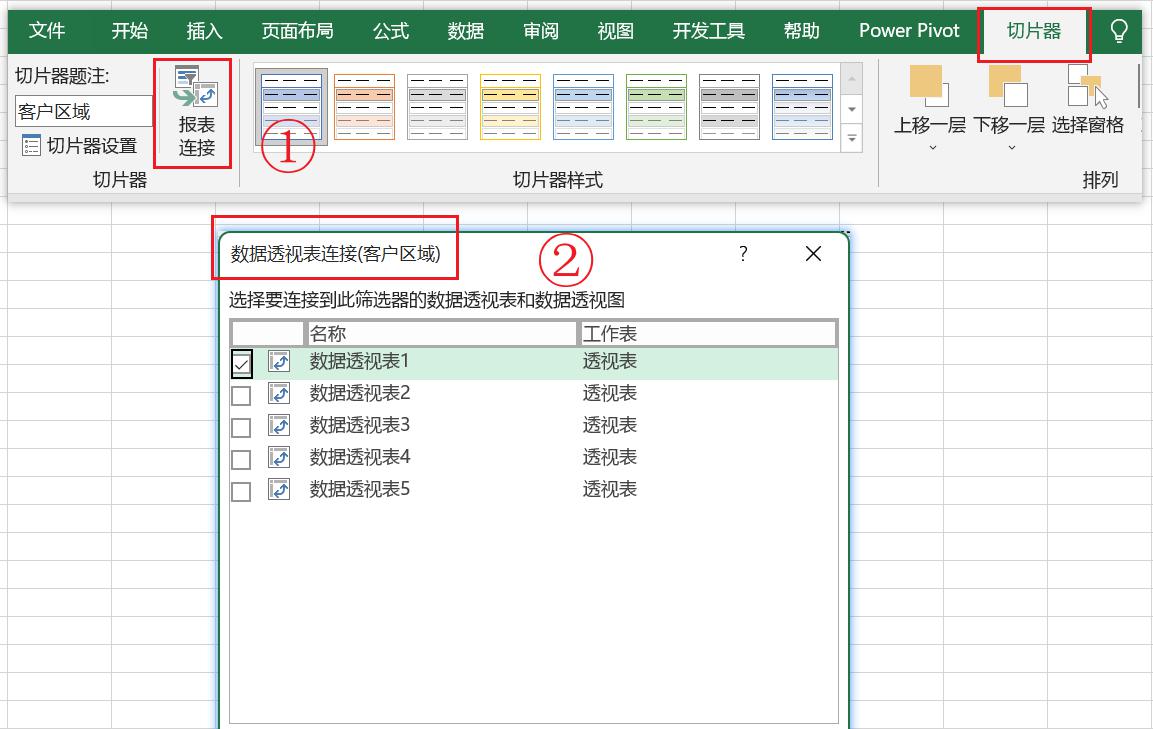Switch to the 视图 tab

tap(615, 31)
